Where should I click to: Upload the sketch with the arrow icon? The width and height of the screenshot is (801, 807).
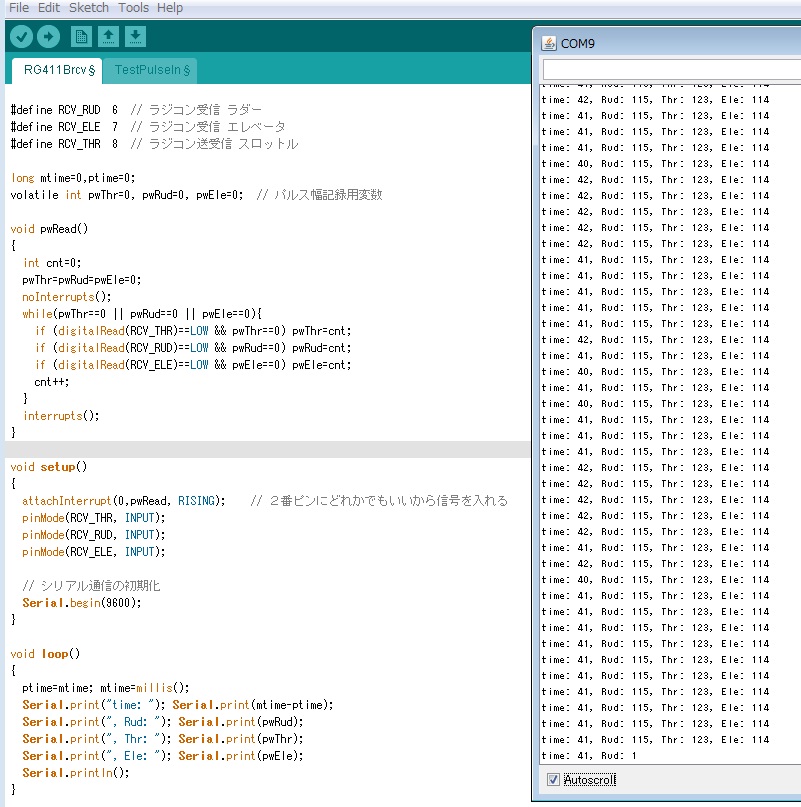(x=48, y=37)
